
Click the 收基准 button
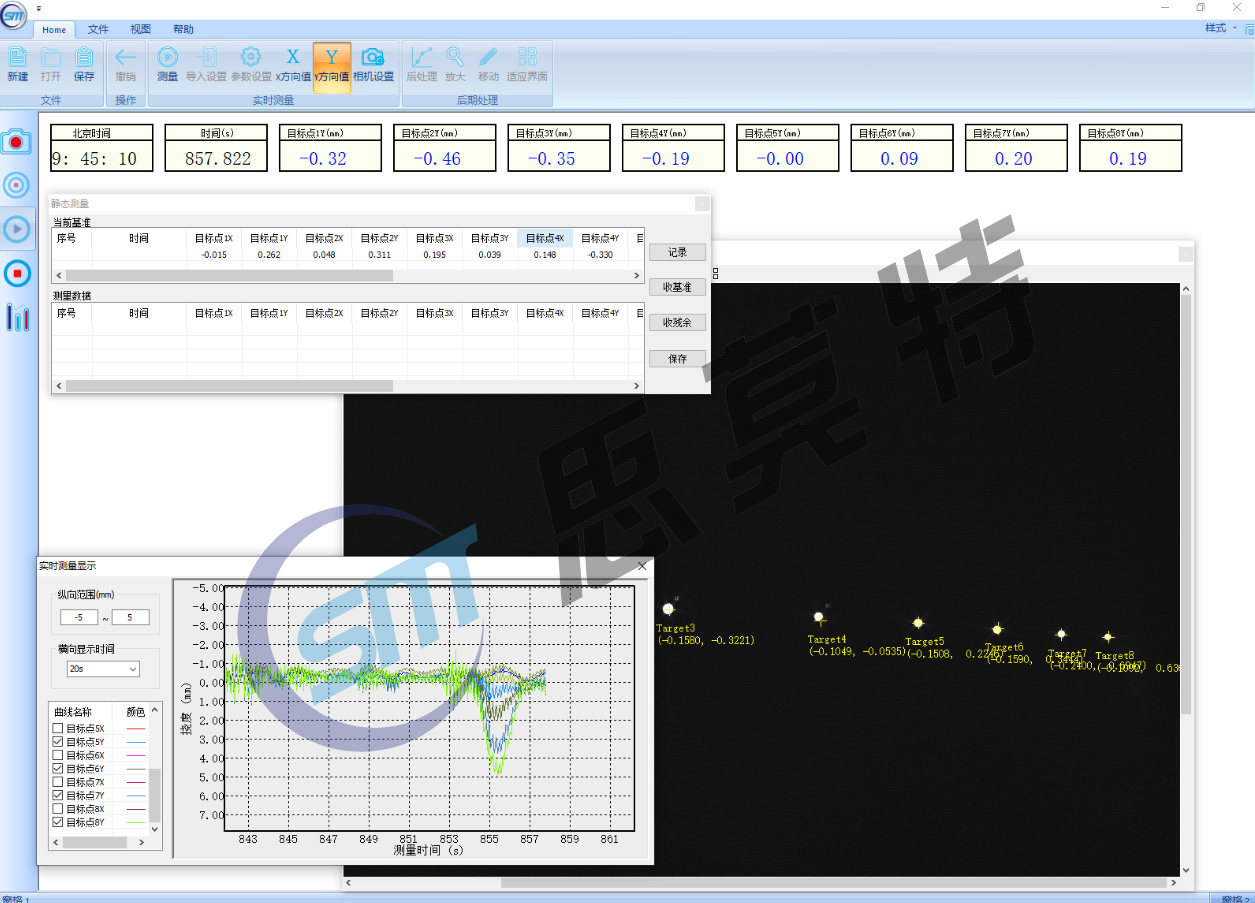[677, 287]
